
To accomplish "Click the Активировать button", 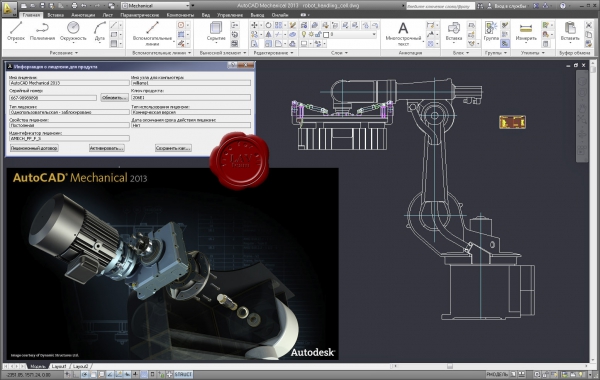I will coord(106,148).
